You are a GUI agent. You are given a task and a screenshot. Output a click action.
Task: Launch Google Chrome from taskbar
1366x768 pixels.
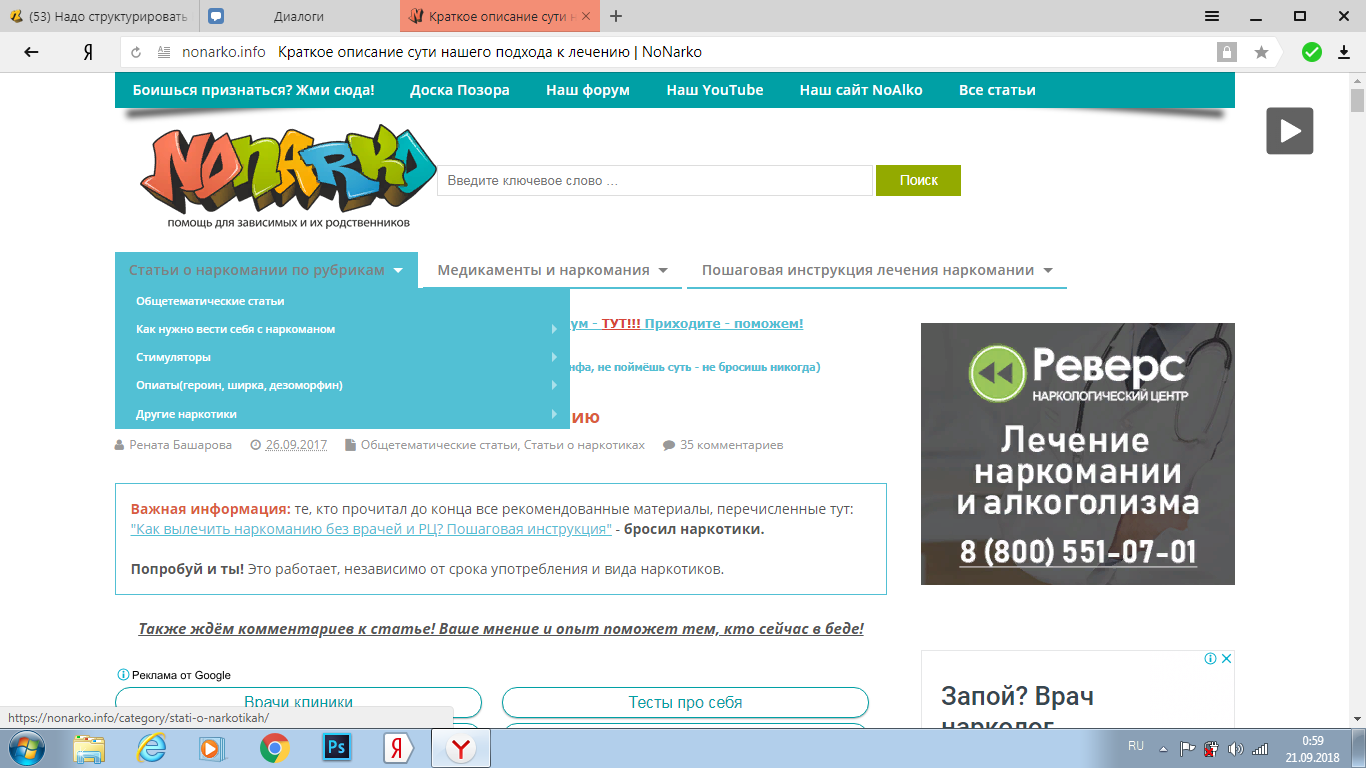(x=274, y=748)
